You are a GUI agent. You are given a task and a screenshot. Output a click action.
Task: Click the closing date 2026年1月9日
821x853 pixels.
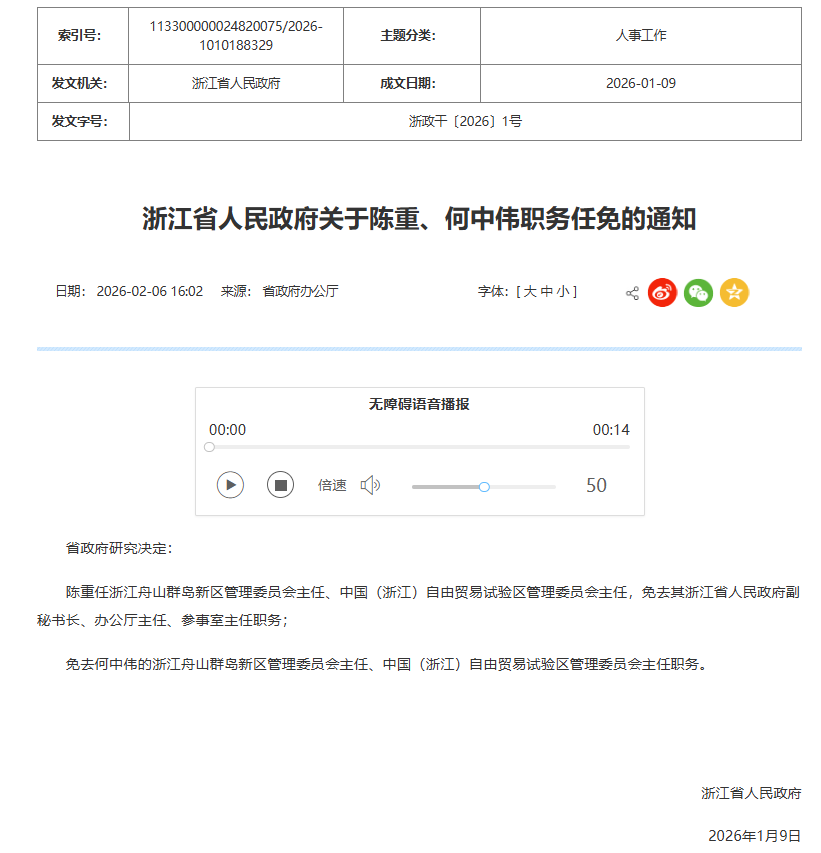click(755, 836)
